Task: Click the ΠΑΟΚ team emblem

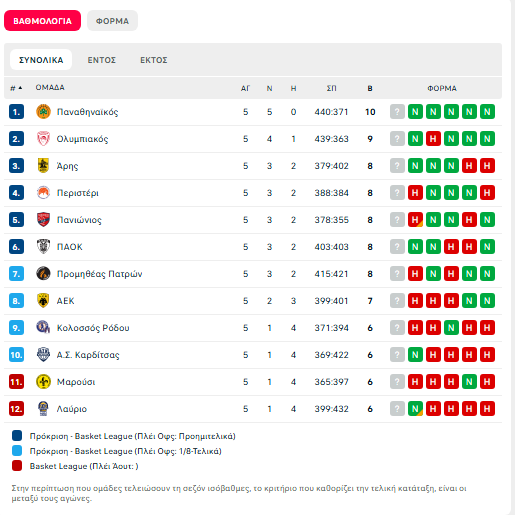Action: pos(43,247)
